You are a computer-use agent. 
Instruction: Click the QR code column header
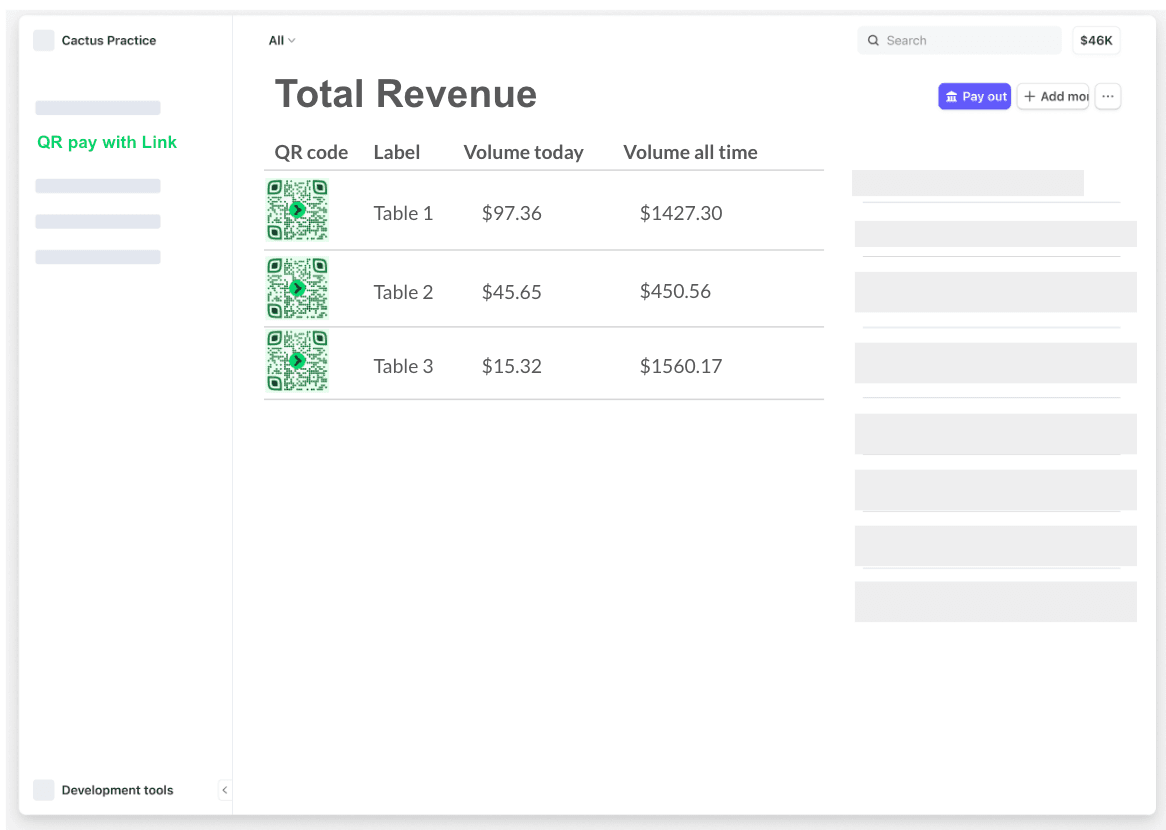point(311,152)
